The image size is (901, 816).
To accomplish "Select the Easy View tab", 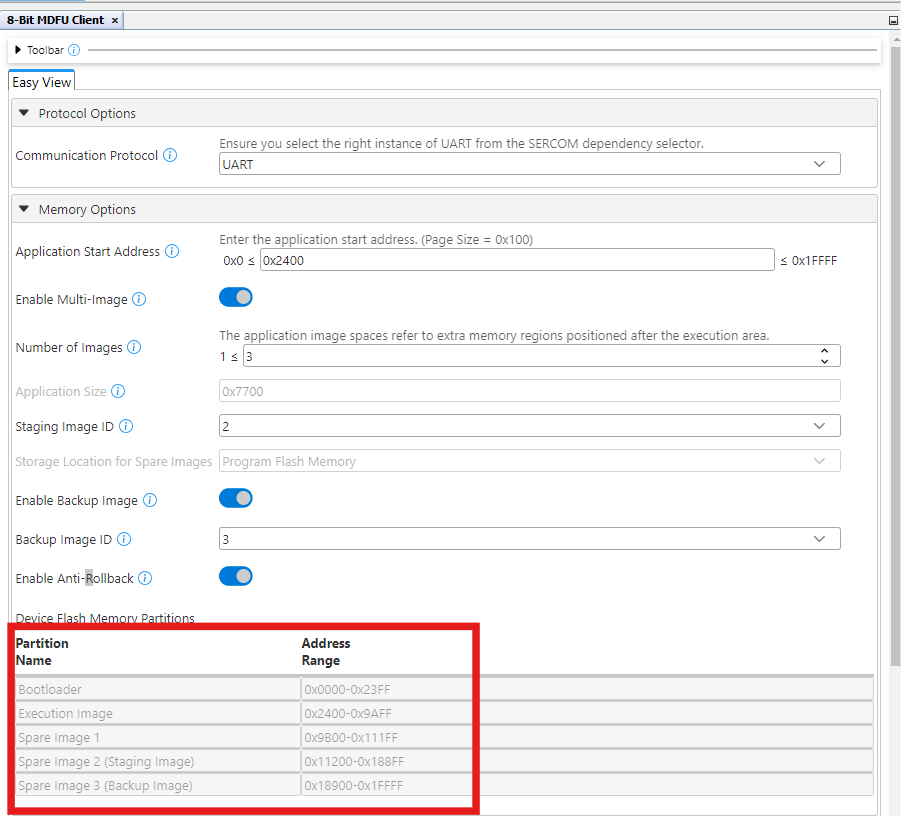I will coord(41,82).
